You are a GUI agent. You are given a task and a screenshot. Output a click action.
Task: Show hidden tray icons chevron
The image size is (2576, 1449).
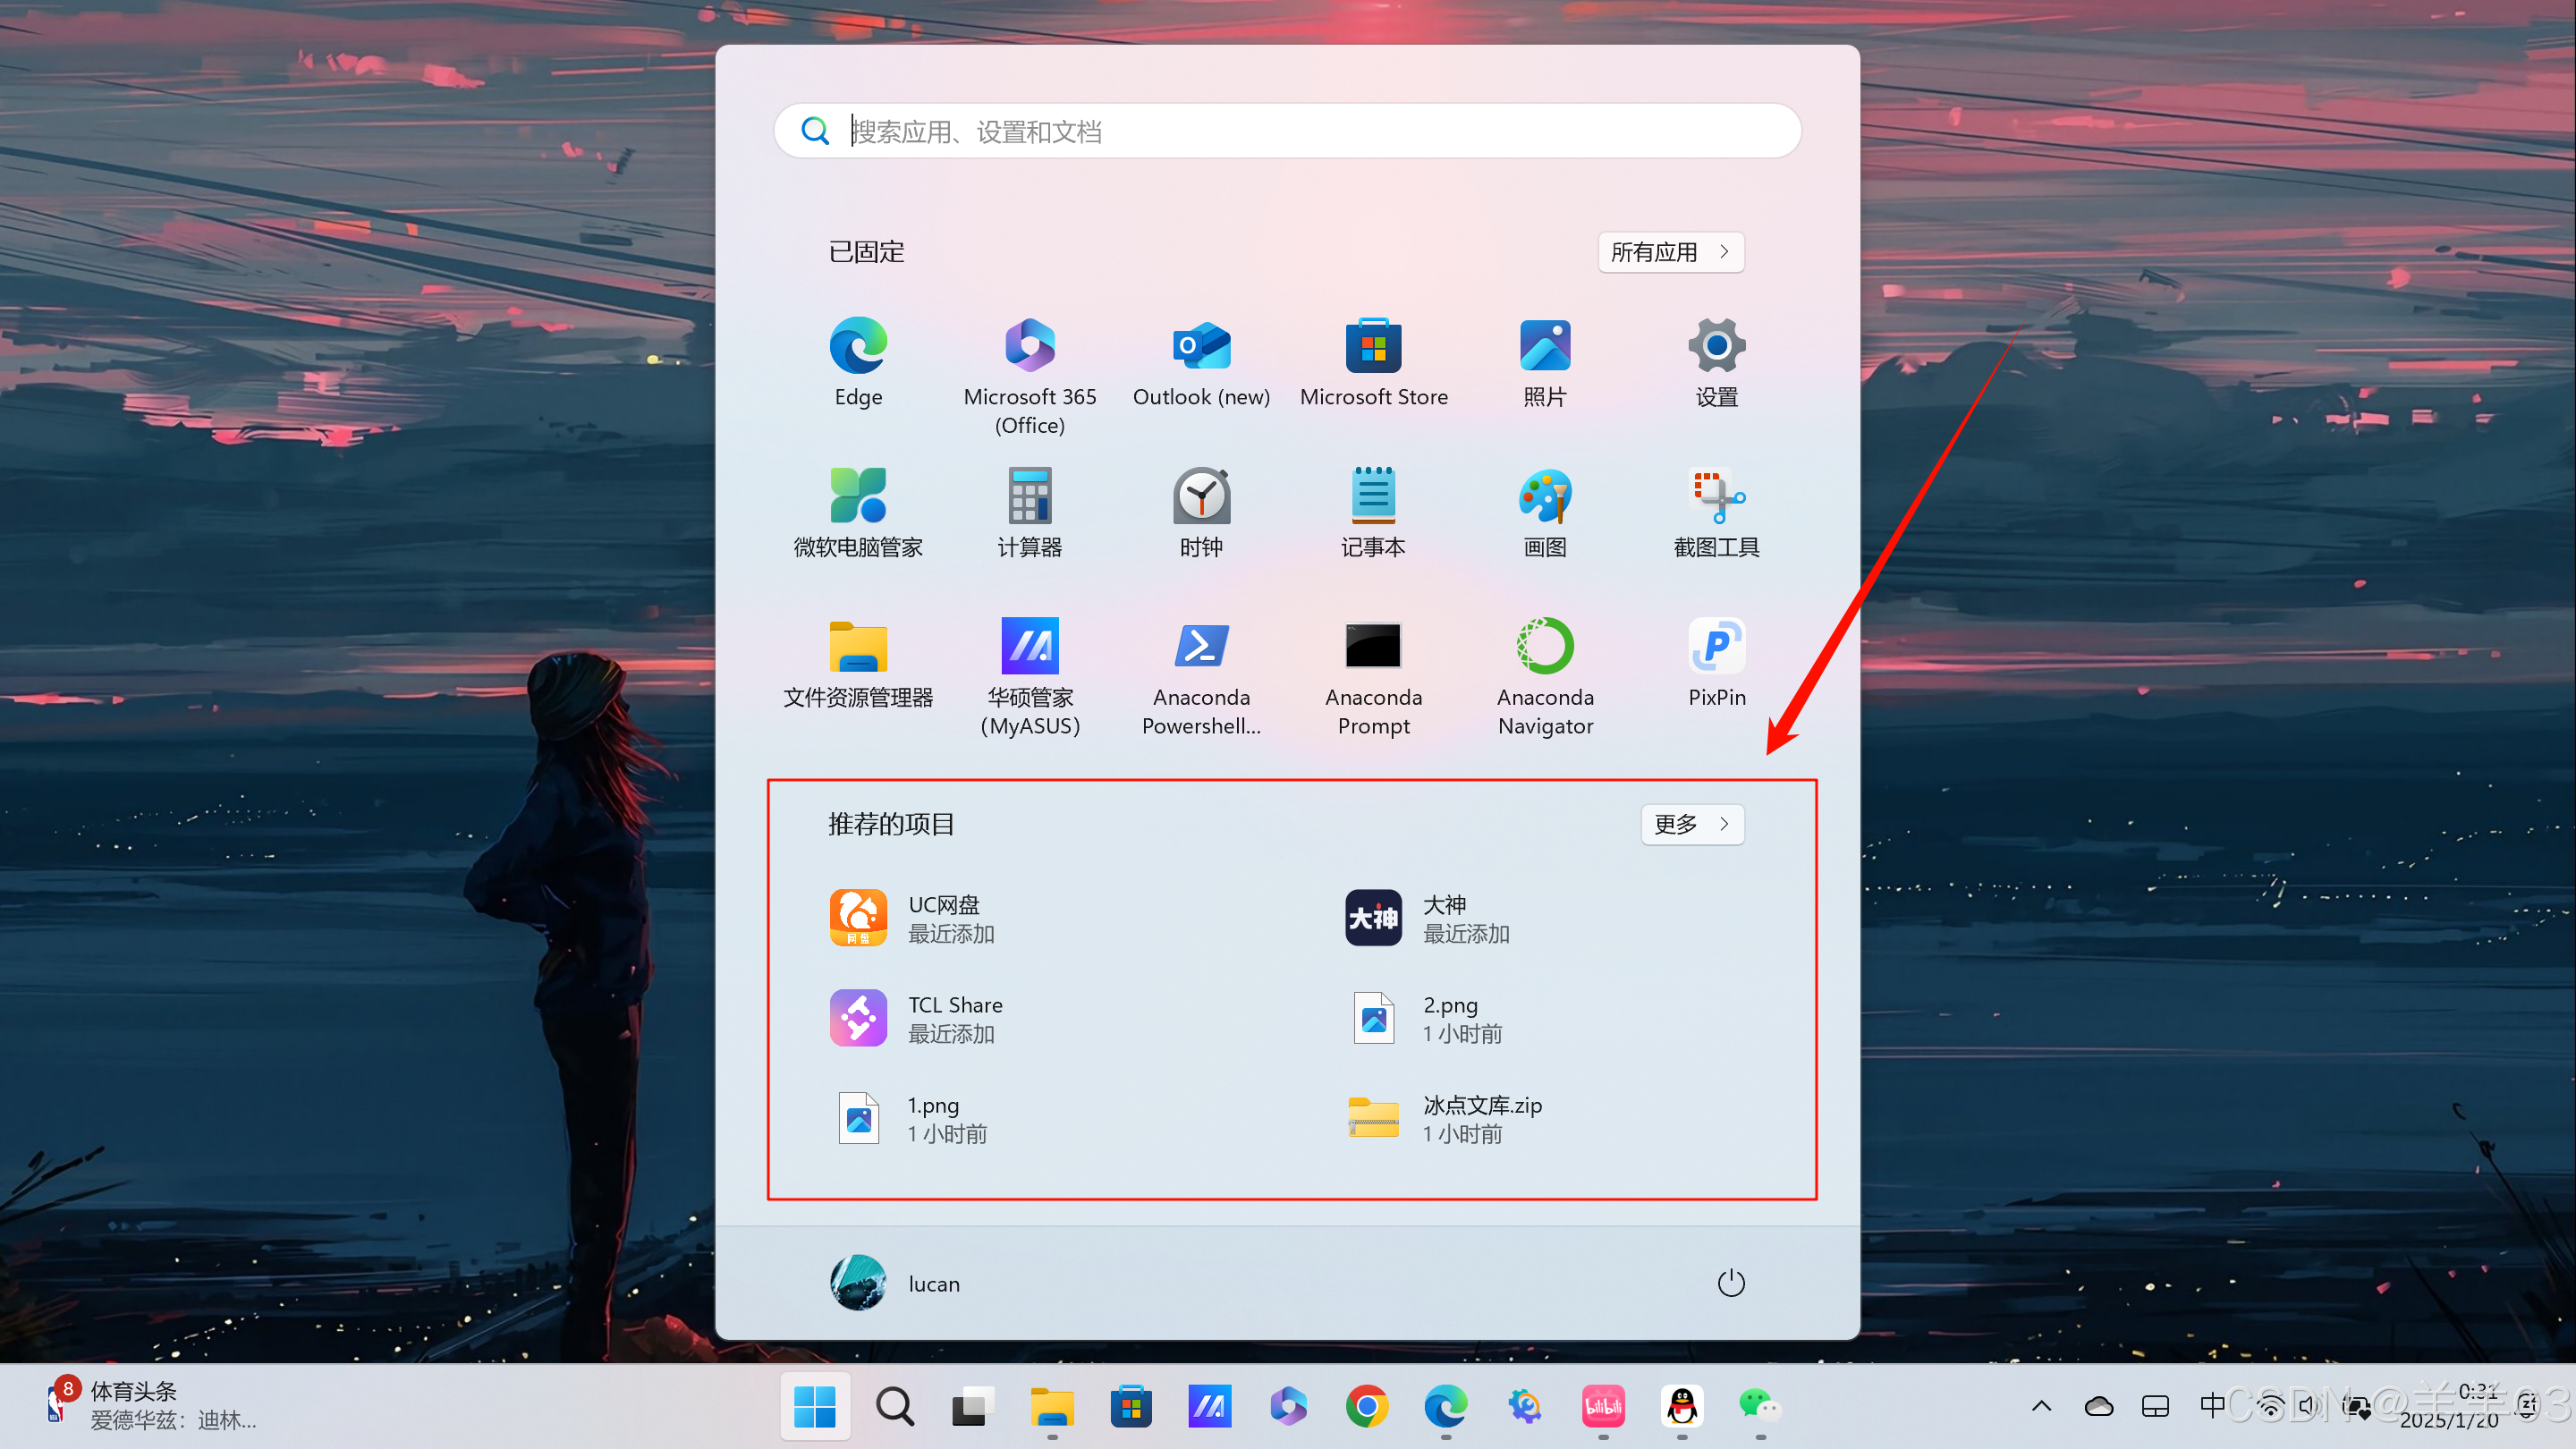coord(2041,1406)
